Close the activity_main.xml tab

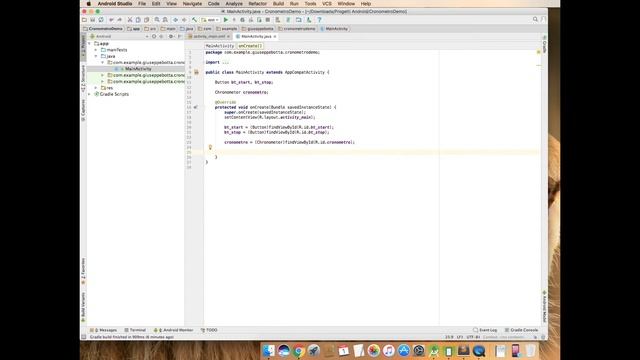pos(229,36)
